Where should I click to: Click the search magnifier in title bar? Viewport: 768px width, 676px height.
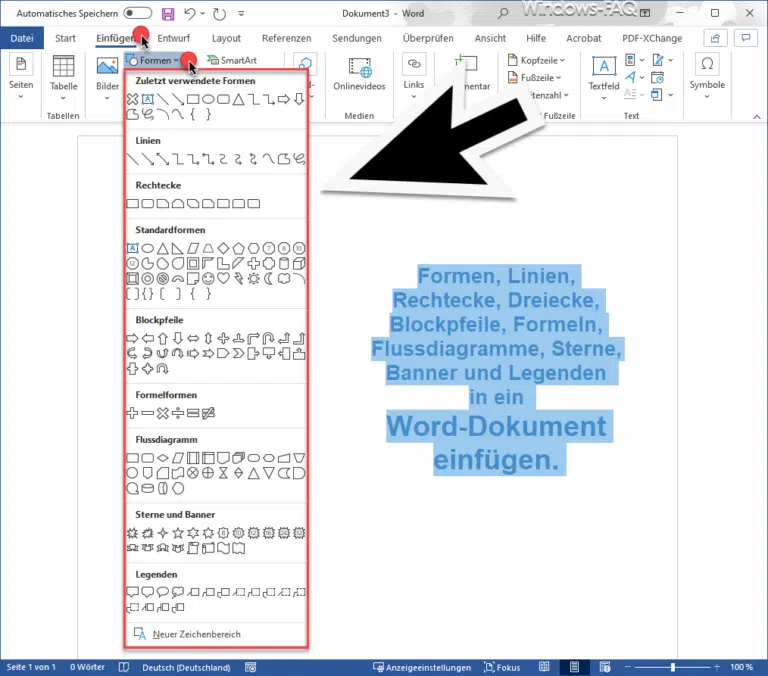tap(503, 13)
